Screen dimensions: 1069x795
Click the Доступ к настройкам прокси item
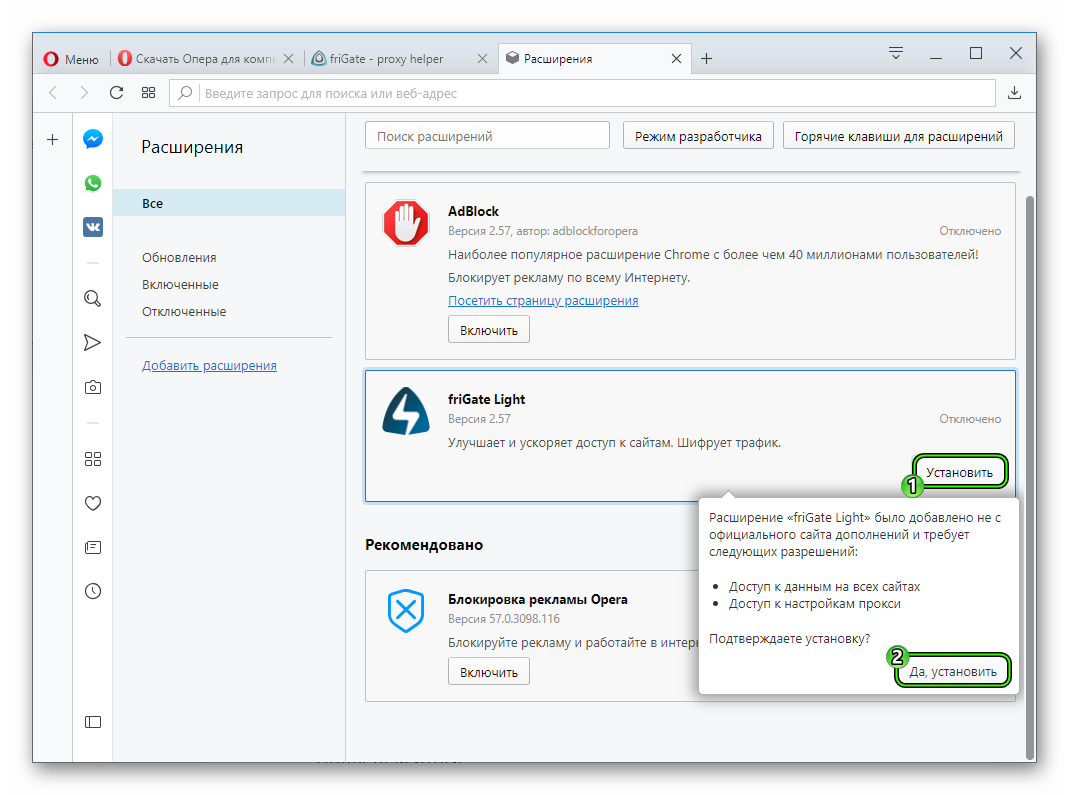[x=815, y=603]
